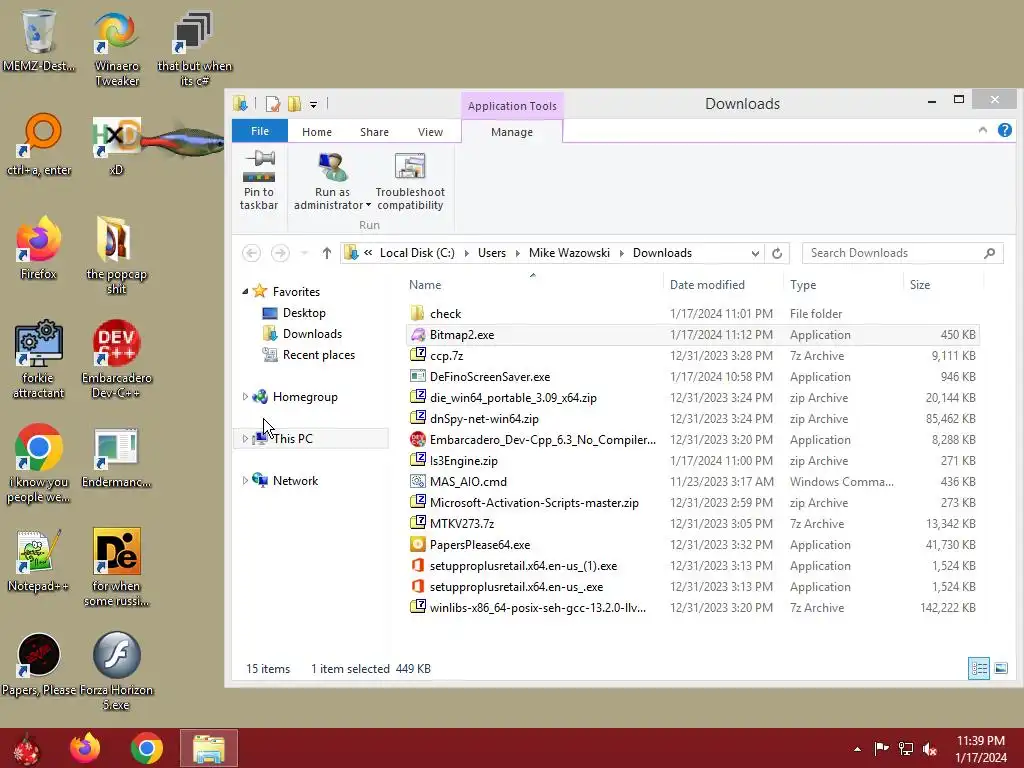Expand the Network tree node
This screenshot has height=768, width=1024.
pos(246,481)
